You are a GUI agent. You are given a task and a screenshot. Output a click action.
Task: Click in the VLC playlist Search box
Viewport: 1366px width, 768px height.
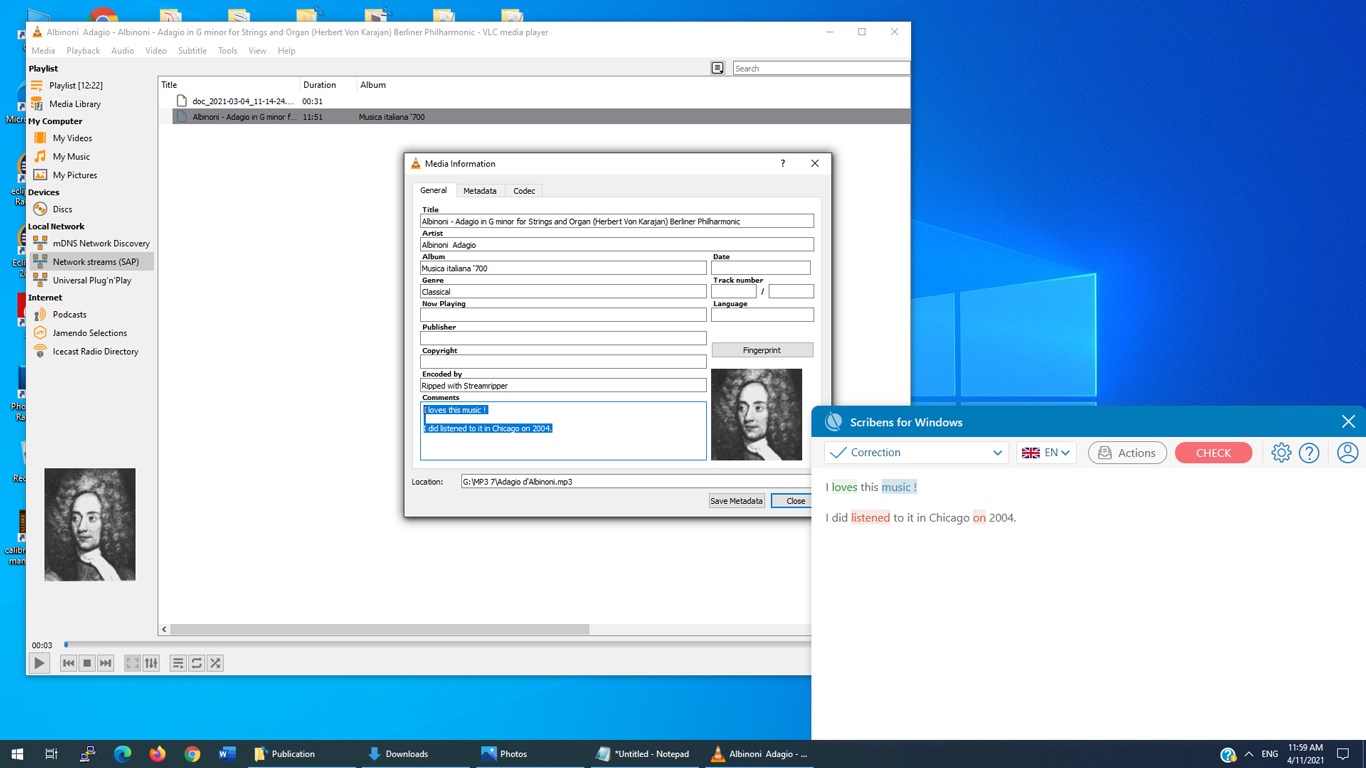(x=821, y=68)
